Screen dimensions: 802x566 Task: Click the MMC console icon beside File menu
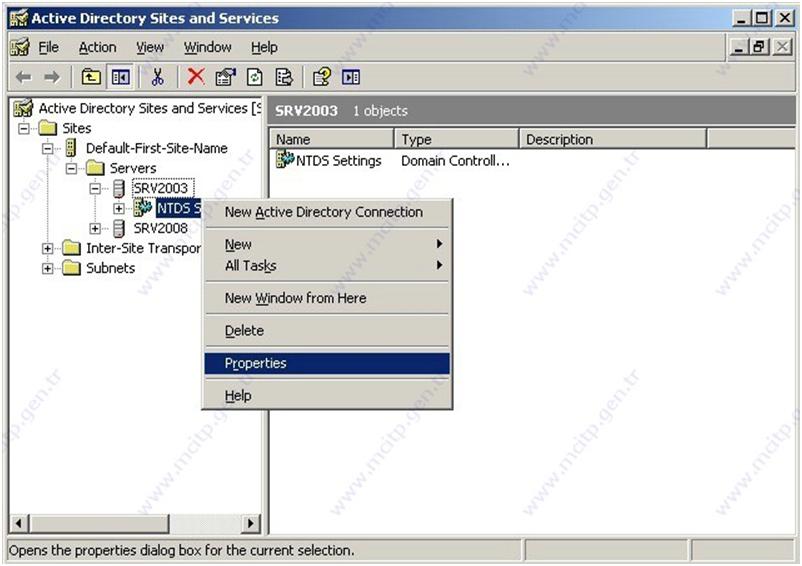coord(20,48)
